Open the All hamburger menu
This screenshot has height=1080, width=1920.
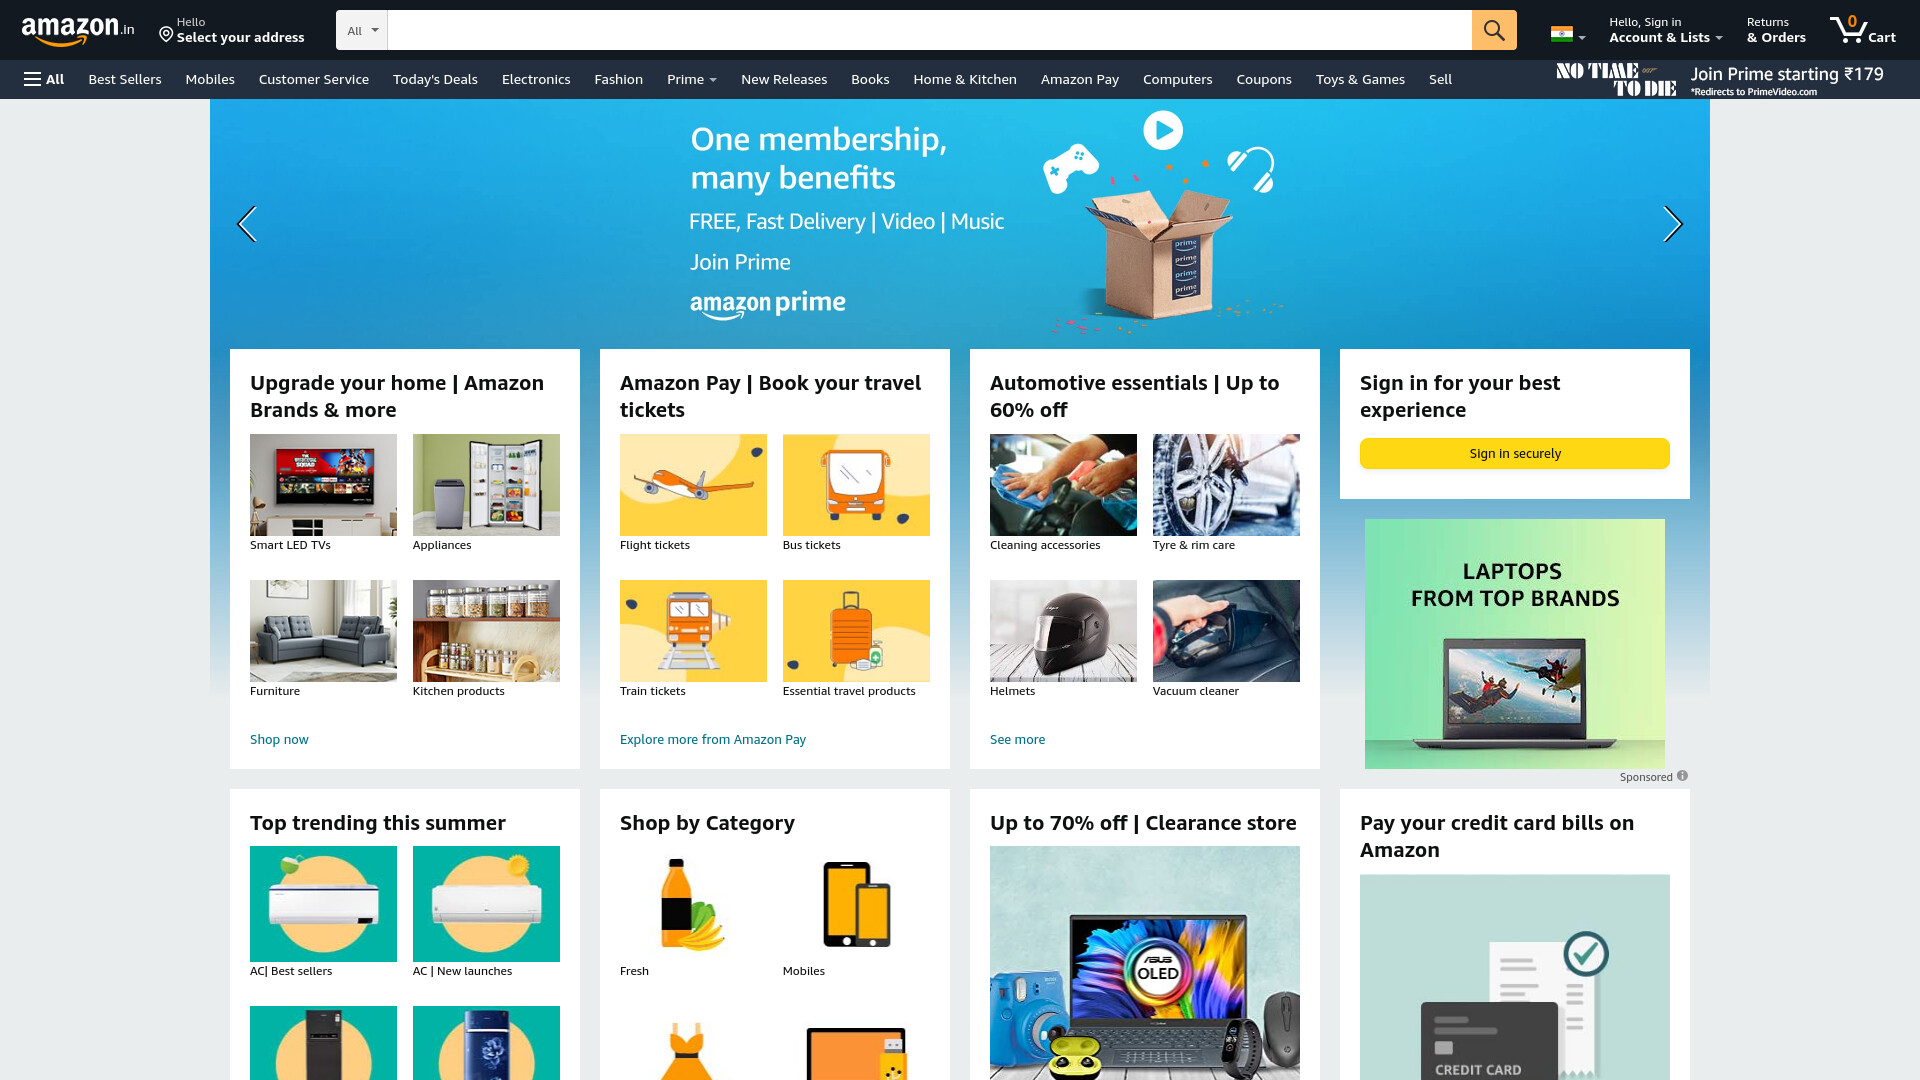coord(44,79)
